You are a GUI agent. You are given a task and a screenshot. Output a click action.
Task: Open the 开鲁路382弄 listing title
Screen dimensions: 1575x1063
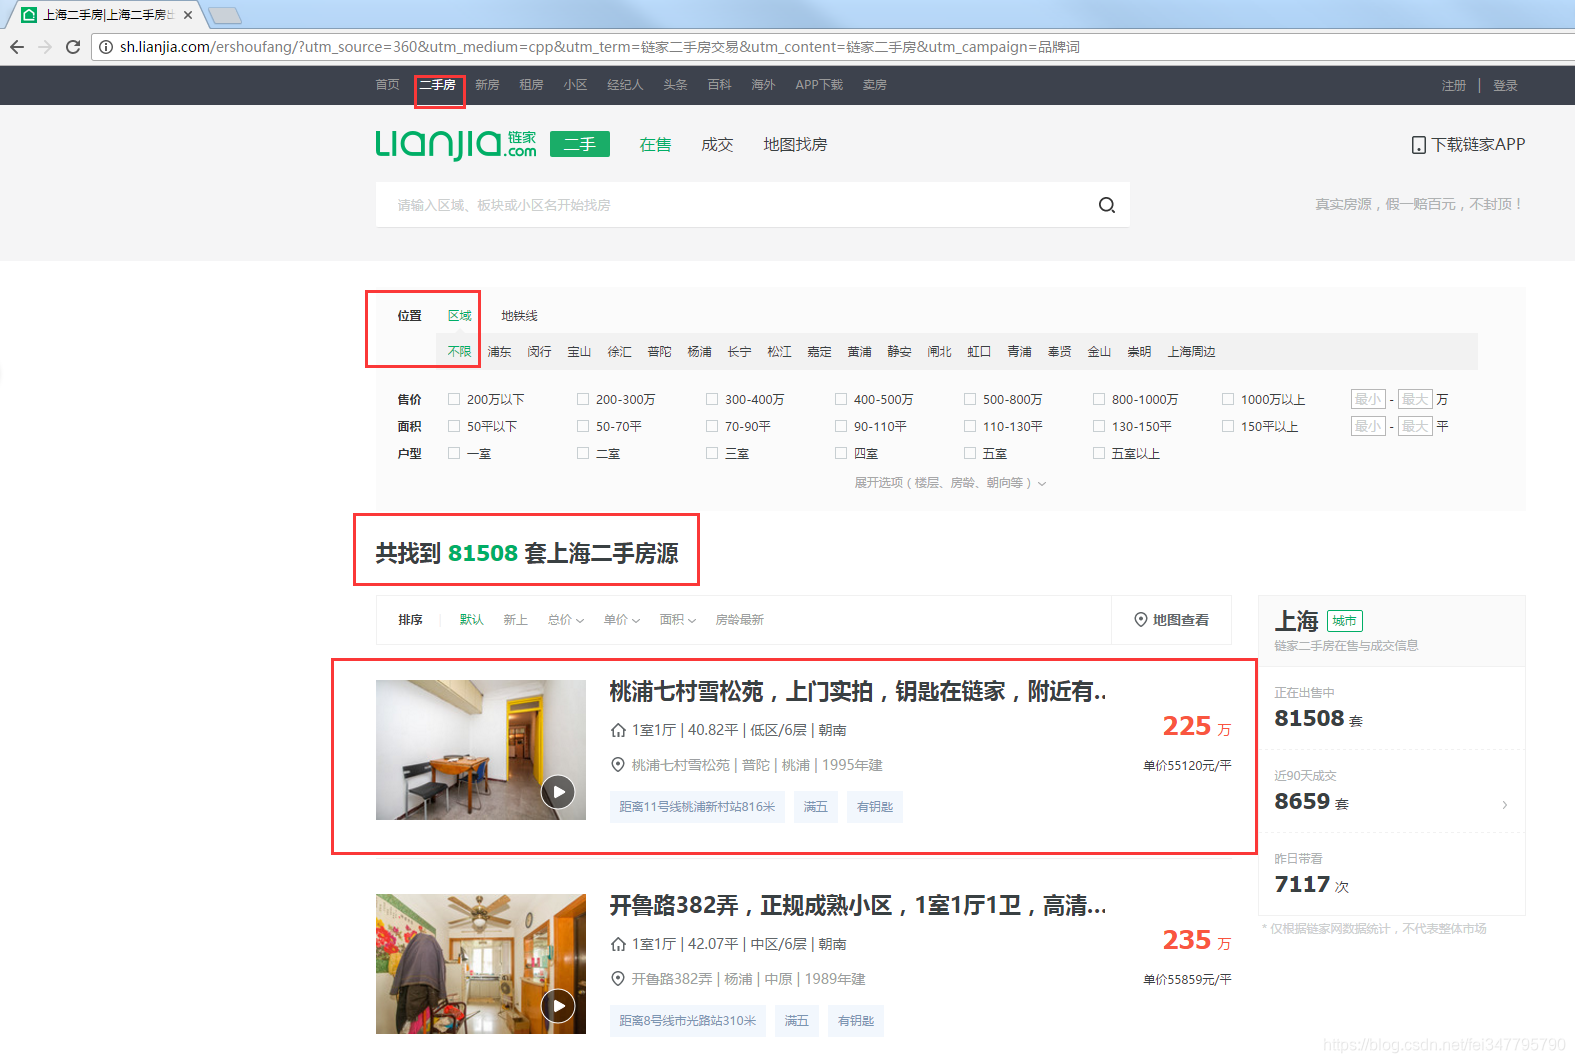(858, 906)
